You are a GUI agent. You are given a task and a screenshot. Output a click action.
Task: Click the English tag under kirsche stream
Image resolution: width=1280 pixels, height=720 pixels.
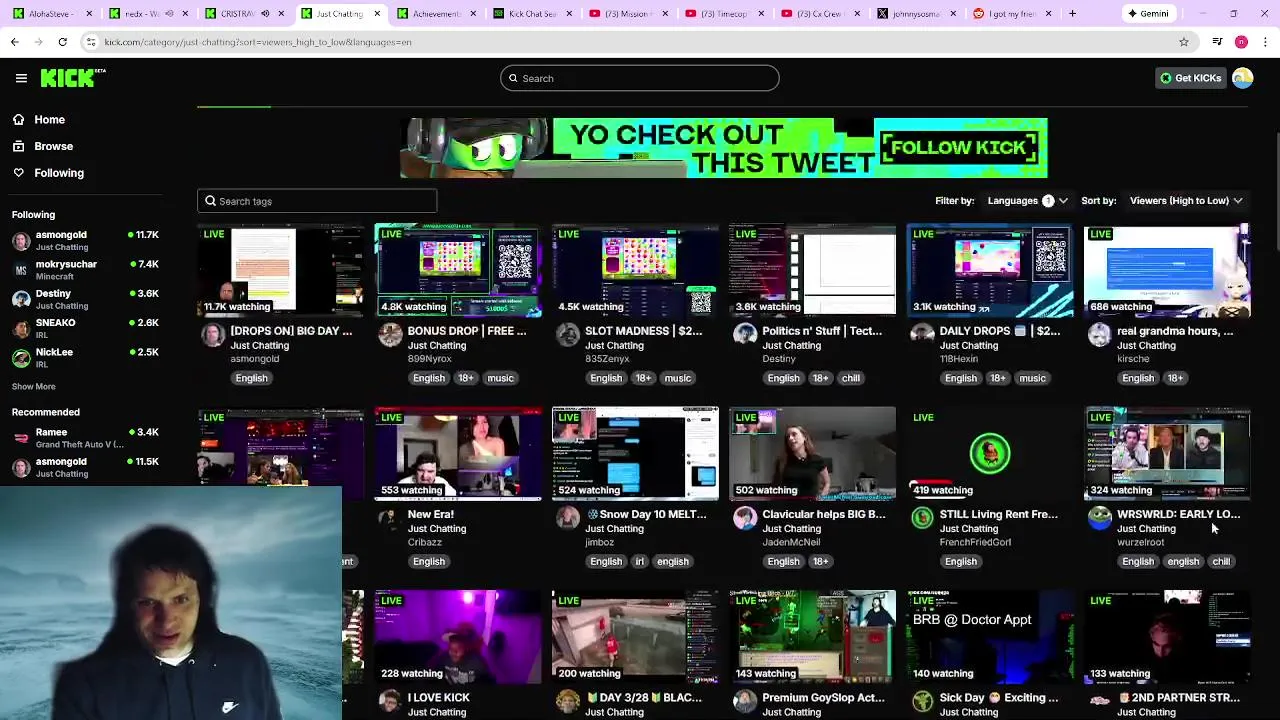tap(1137, 378)
